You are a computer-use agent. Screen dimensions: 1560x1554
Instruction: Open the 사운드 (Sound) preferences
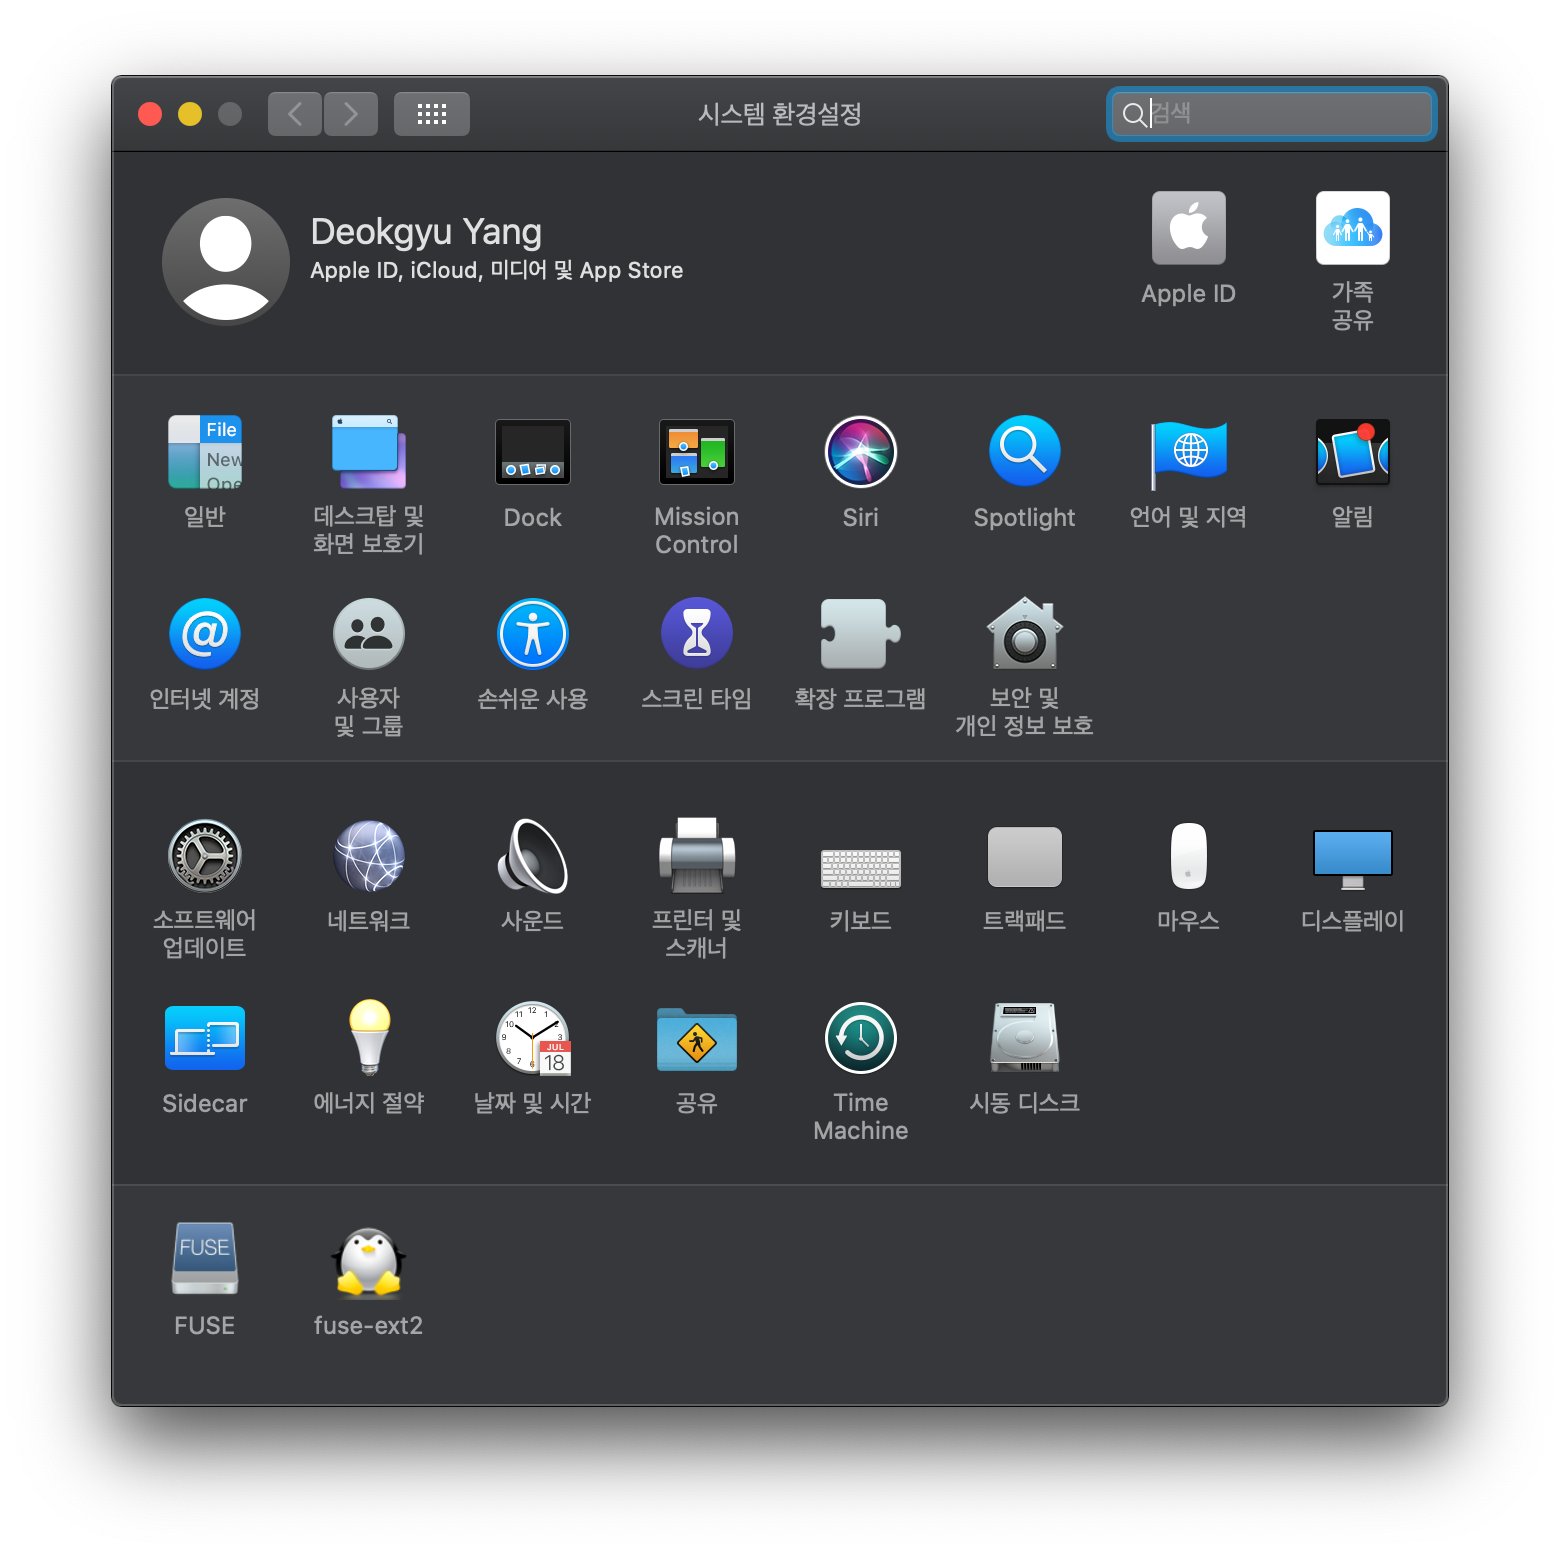[x=533, y=856]
